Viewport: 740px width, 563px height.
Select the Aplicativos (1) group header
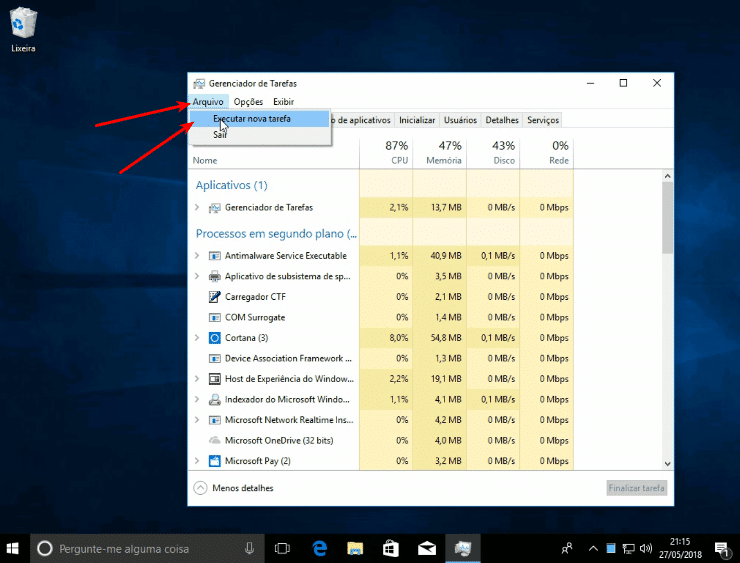pyautogui.click(x=231, y=185)
